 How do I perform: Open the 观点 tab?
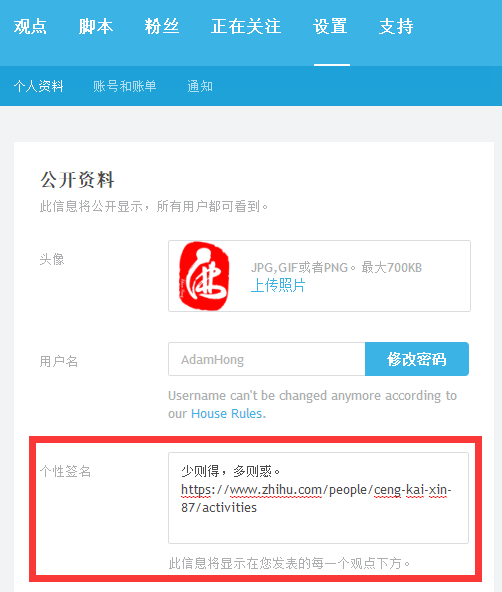(30, 26)
